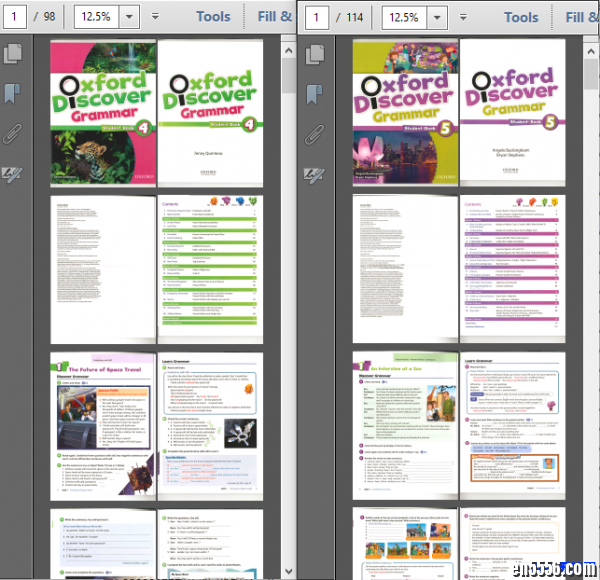This screenshot has height=580, width=600.
Task: Select Grammar 5 Learn Grammar page
Action: click(x=513, y=426)
